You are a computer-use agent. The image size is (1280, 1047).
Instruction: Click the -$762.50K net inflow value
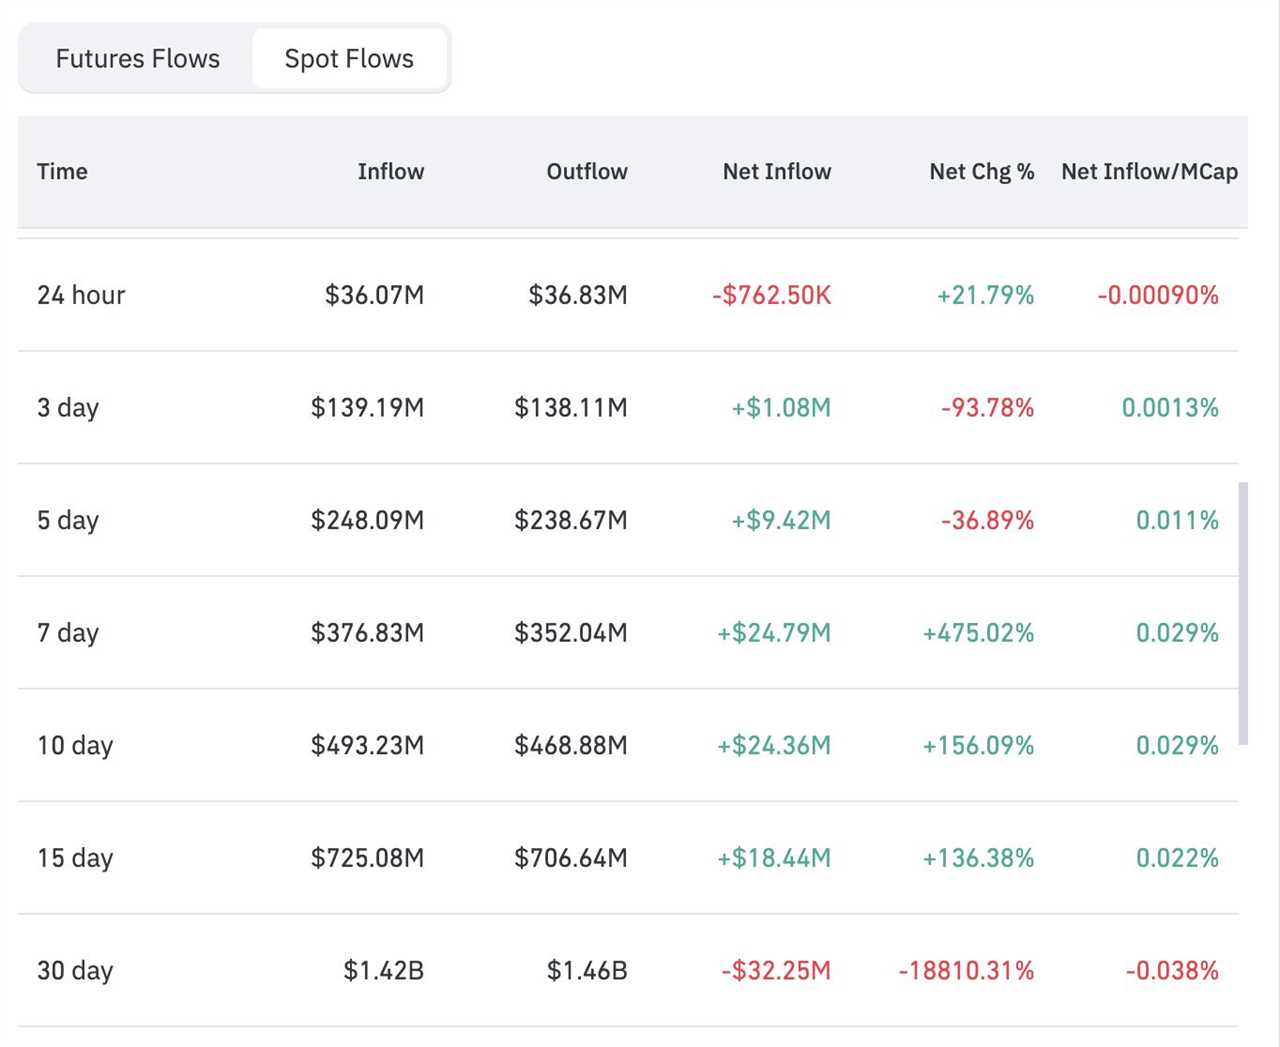click(x=771, y=295)
